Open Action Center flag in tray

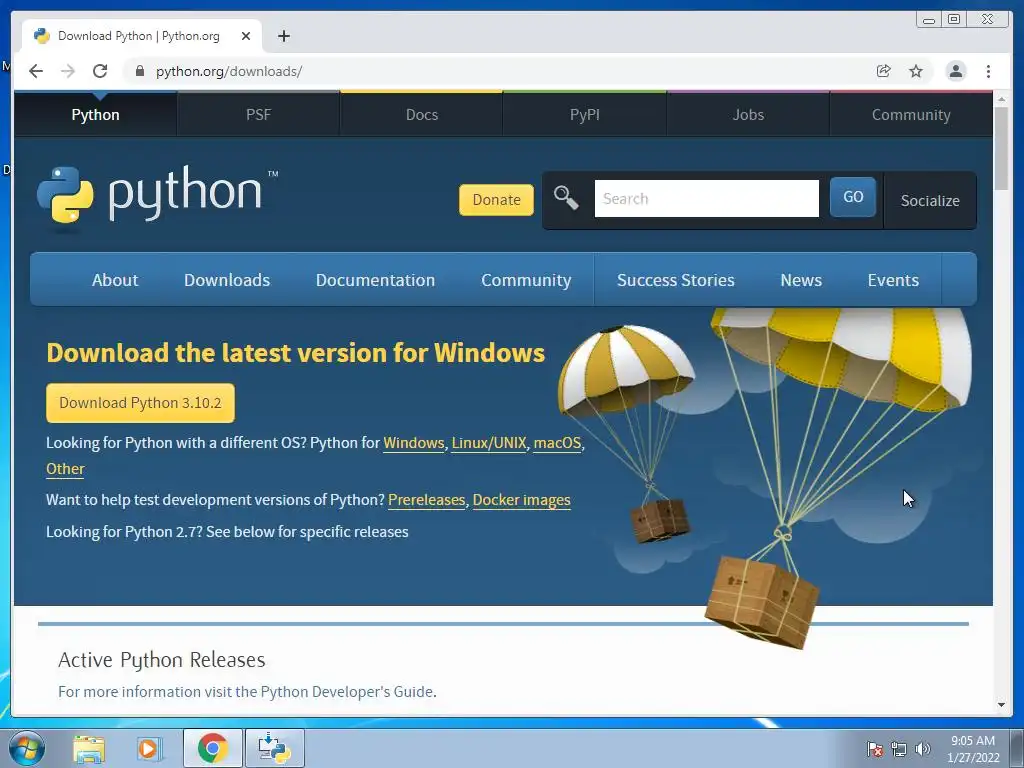click(874, 749)
